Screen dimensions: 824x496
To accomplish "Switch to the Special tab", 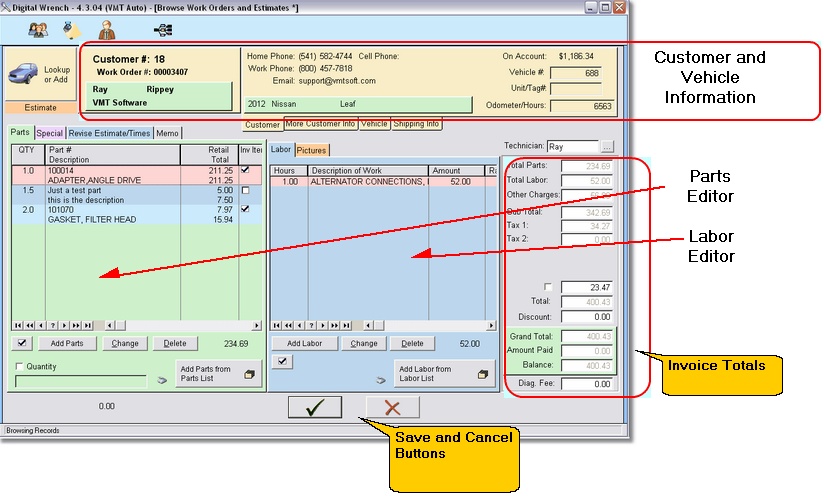I will [x=50, y=133].
